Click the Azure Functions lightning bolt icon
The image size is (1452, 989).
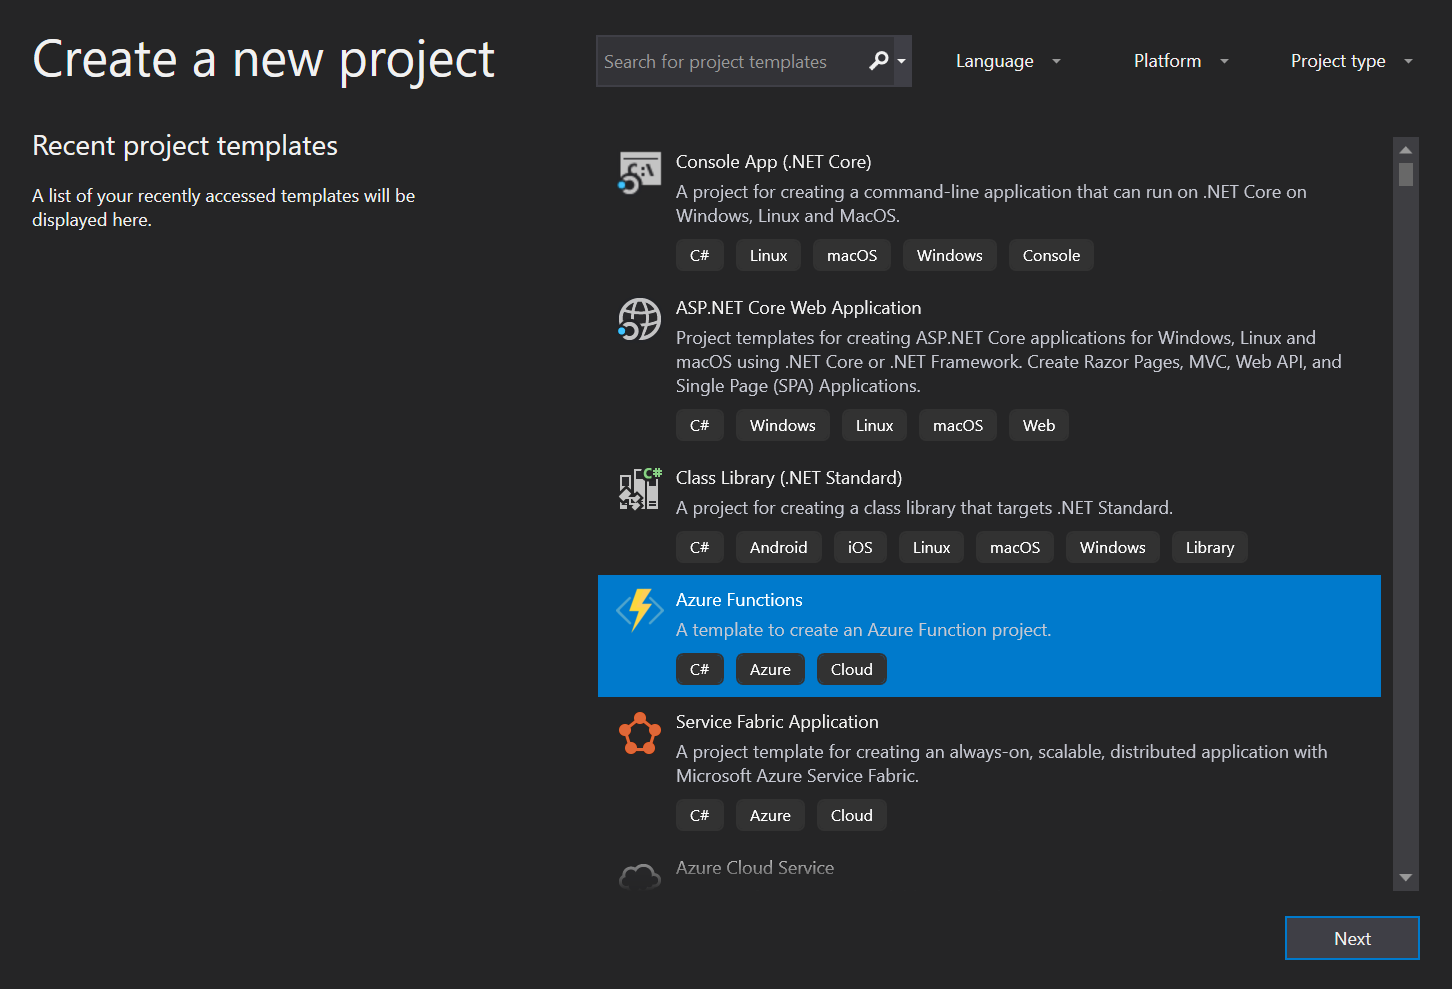[639, 609]
